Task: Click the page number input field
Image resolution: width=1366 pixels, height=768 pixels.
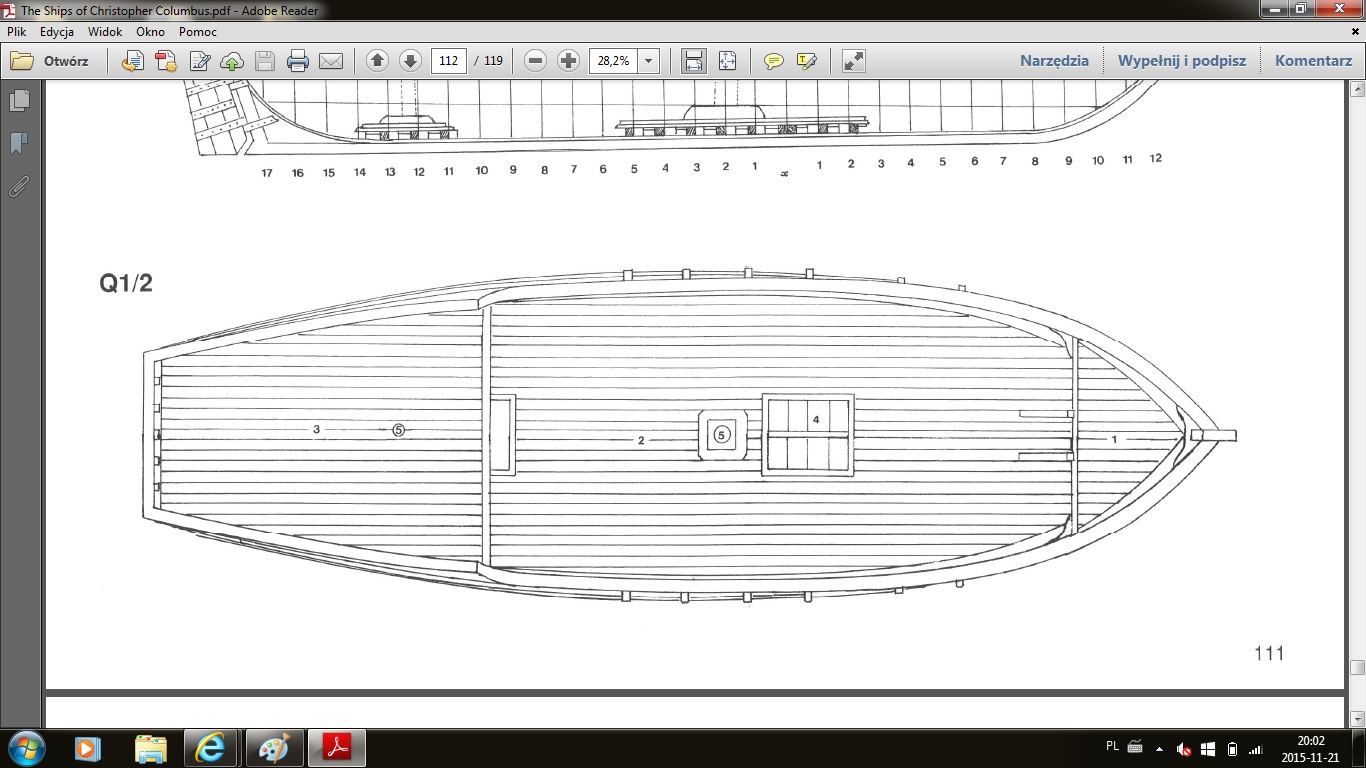Action: tap(449, 61)
